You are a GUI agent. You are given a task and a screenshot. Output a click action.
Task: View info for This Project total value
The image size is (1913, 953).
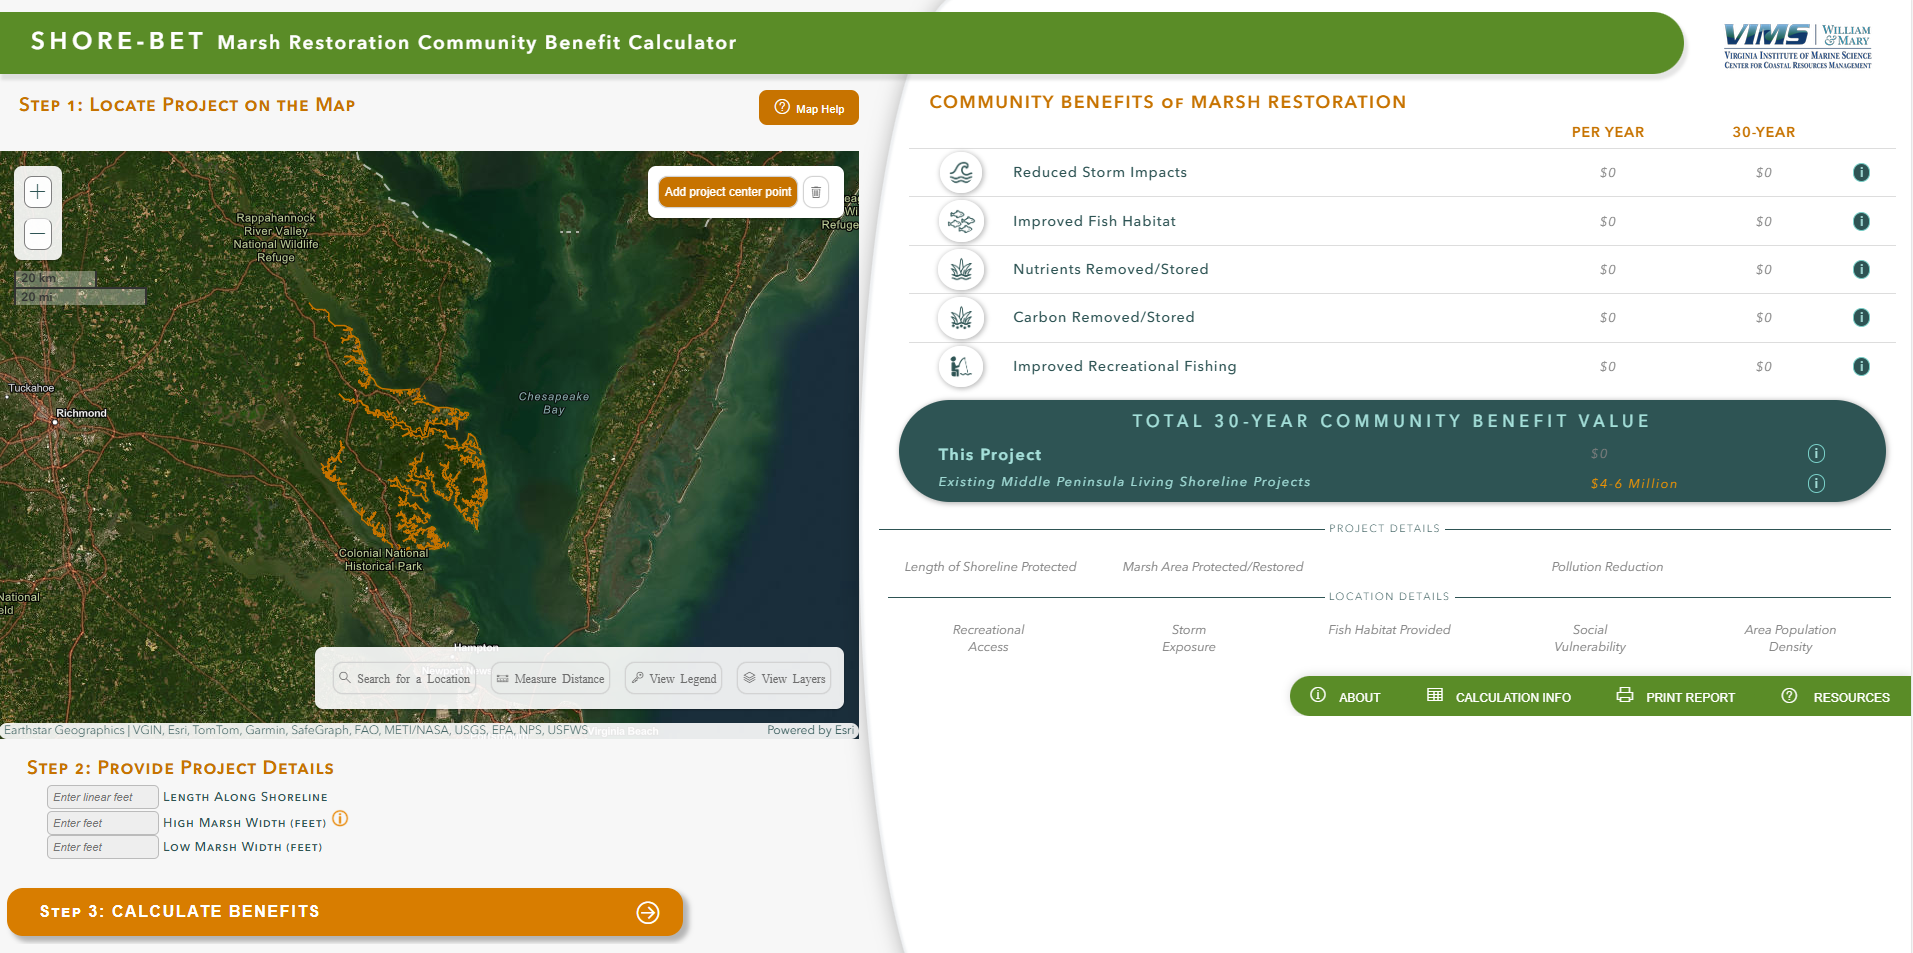click(x=1817, y=453)
